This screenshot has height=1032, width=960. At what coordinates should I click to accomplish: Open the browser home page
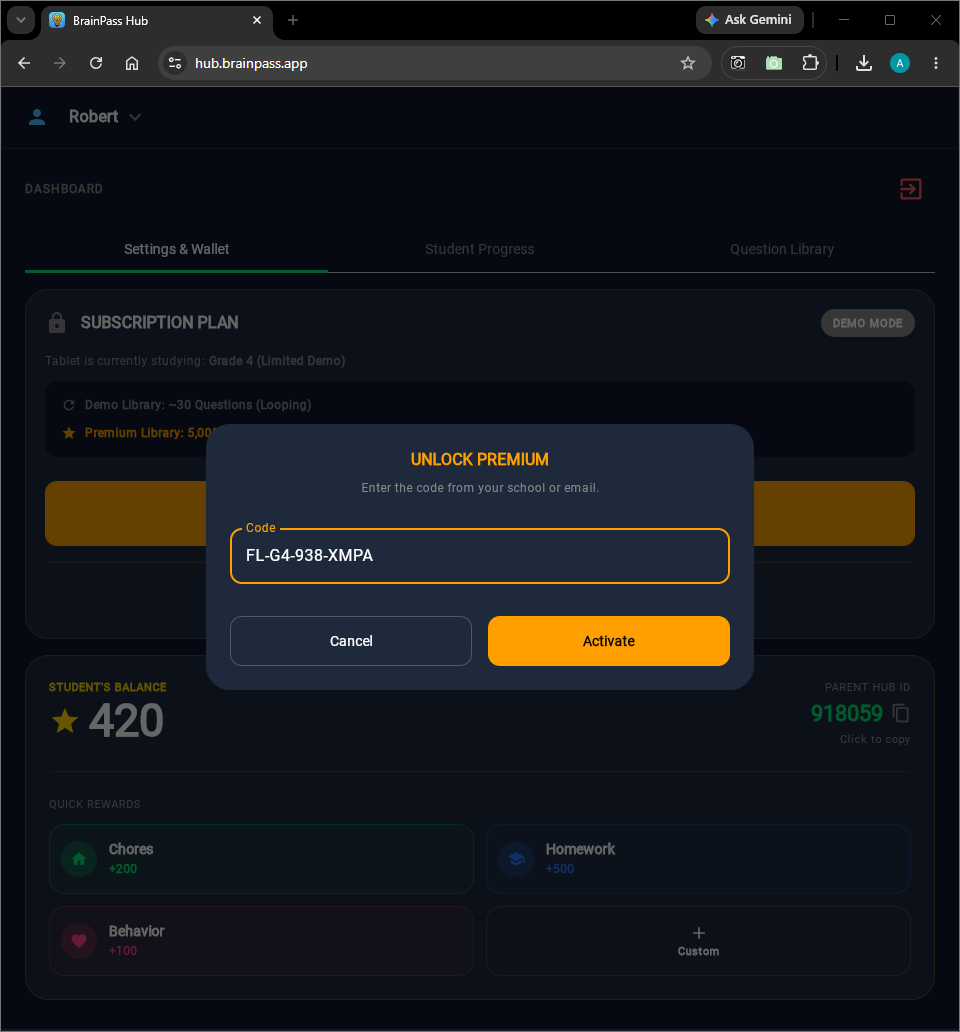click(132, 63)
